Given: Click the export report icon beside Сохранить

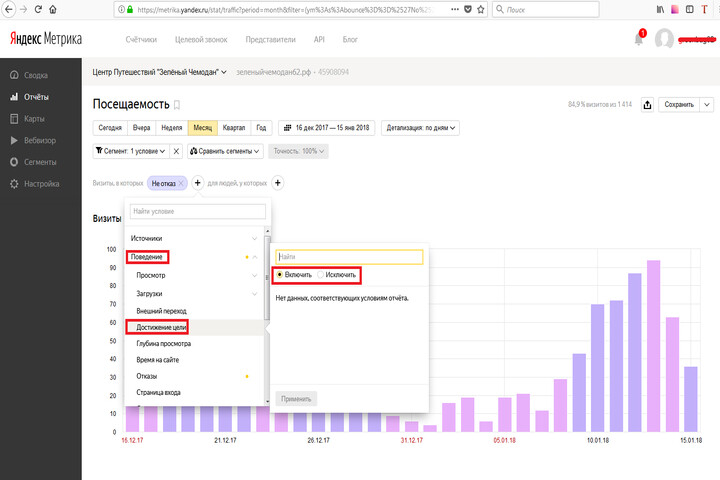Looking at the screenshot, I should click(x=648, y=104).
